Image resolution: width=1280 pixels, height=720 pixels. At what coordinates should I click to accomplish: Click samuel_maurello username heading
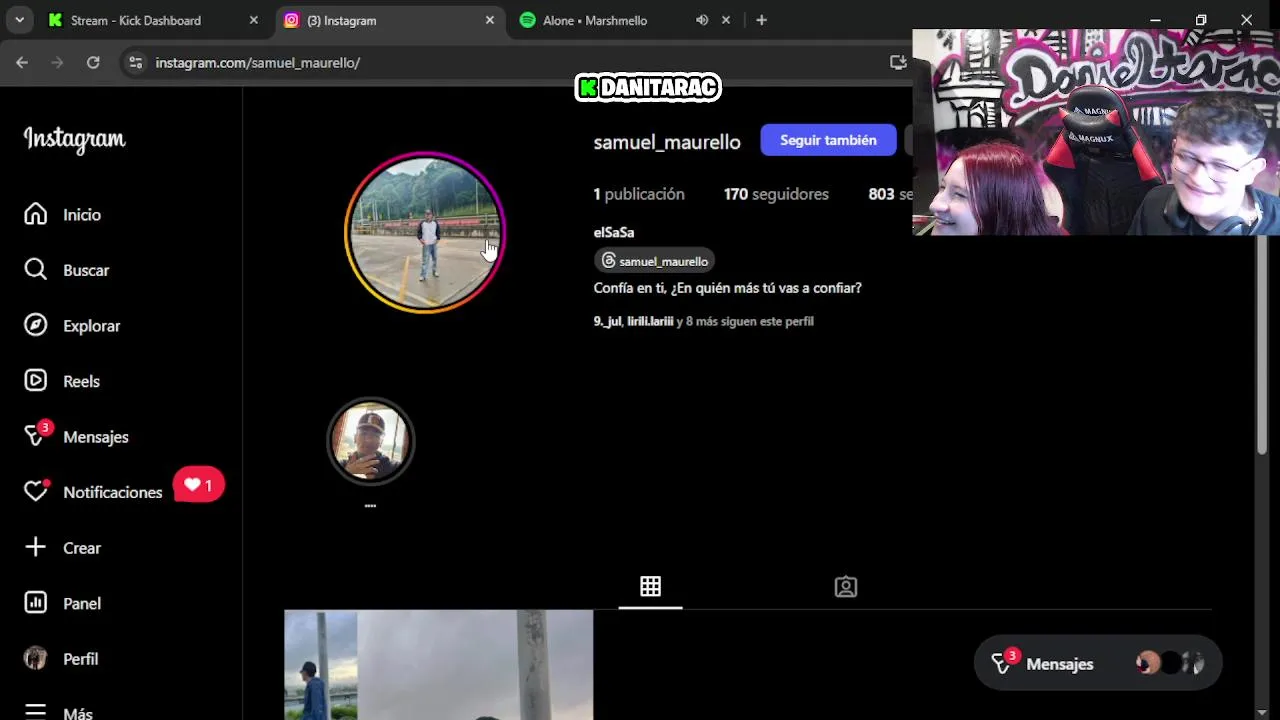[667, 142]
